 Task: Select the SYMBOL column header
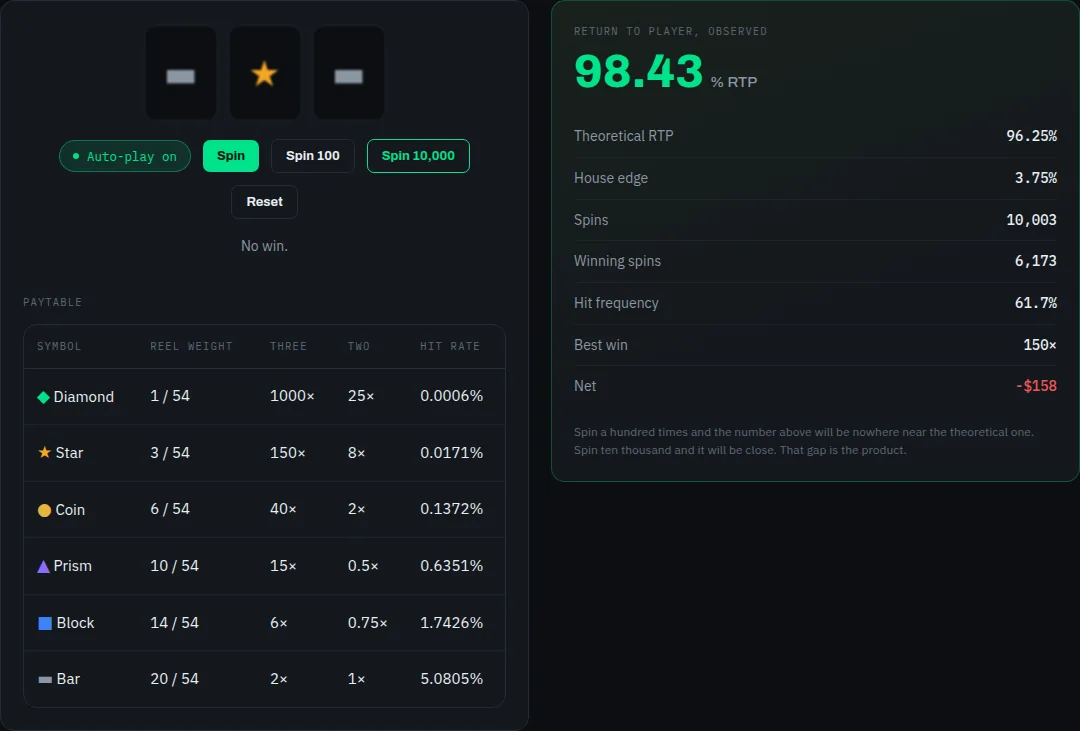click(x=59, y=346)
